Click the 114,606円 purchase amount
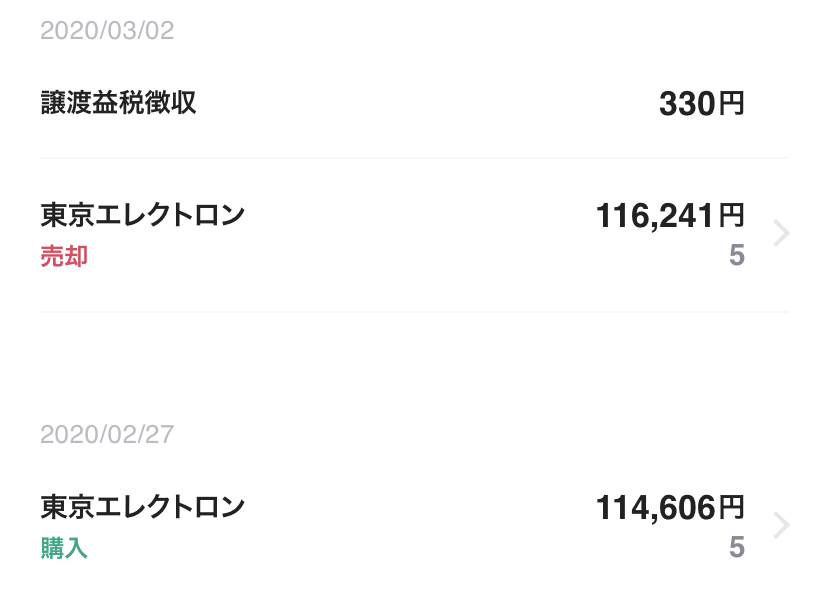The width and height of the screenshot is (828, 602). tap(670, 507)
